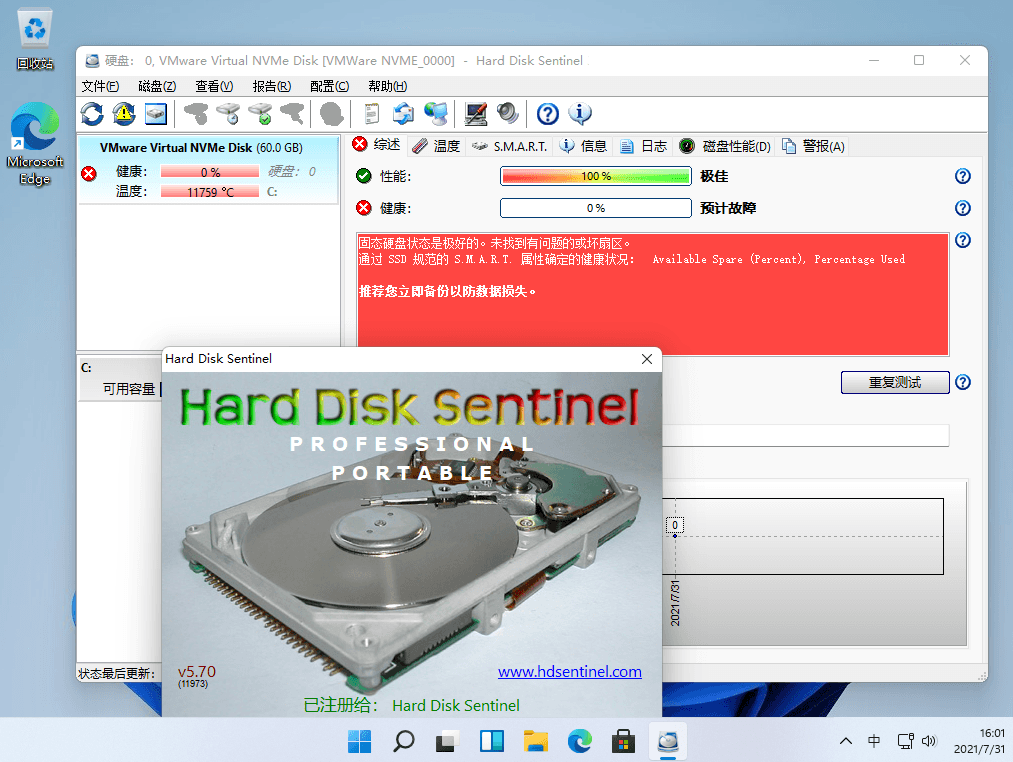Image resolution: width=1013 pixels, height=762 pixels.
Task: Open the www.hdsentinel.com link
Action: (569, 672)
